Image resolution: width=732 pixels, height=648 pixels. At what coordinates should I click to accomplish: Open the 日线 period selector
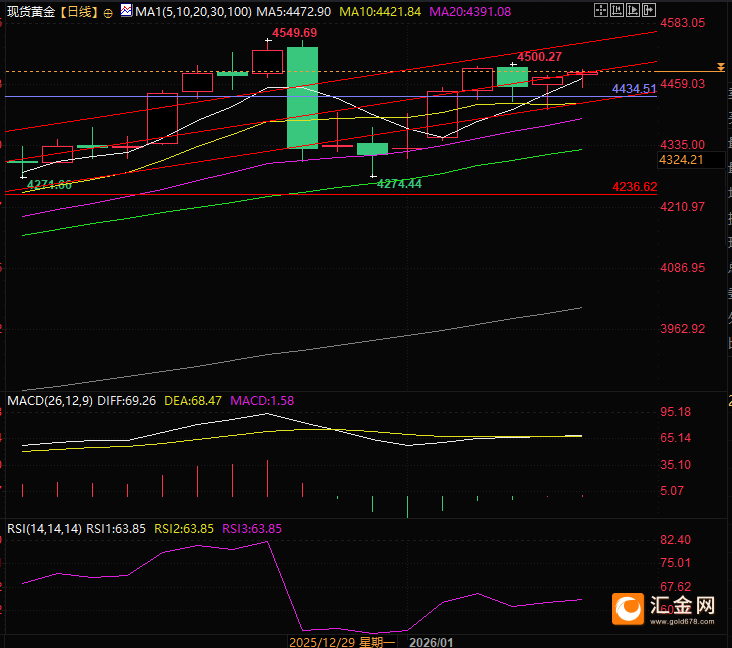point(79,12)
